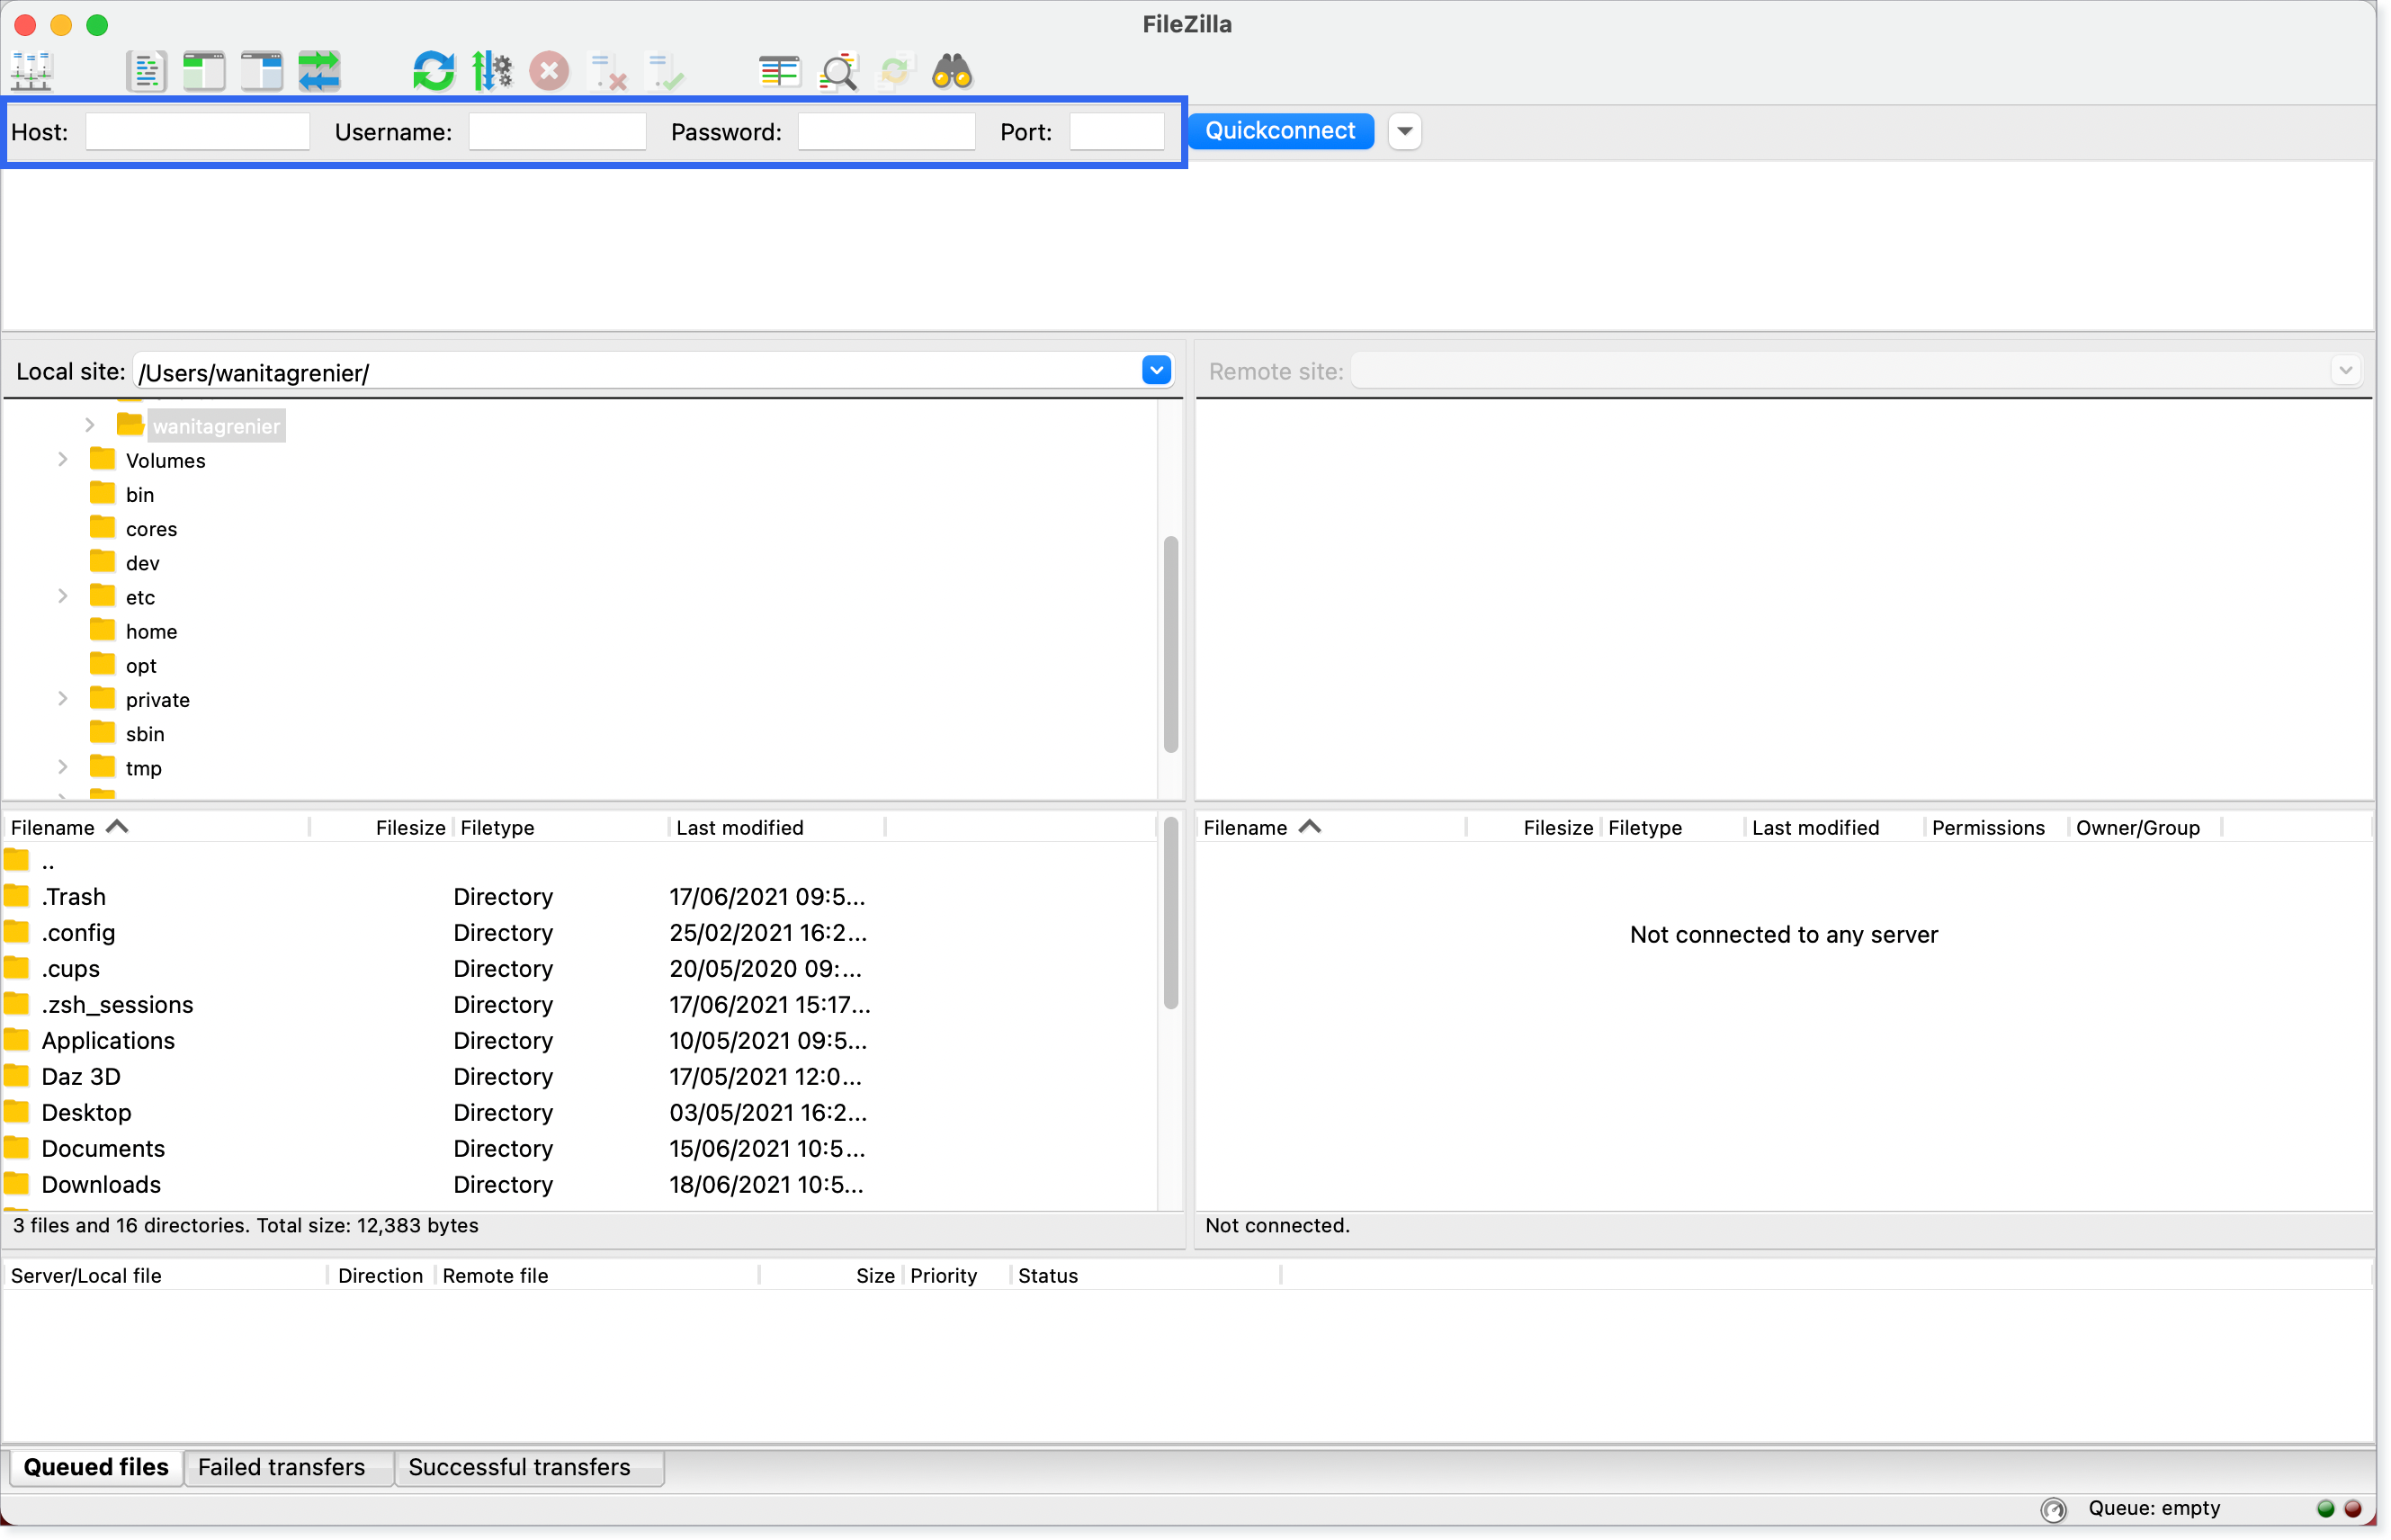Expand the wanitagrenier tree folder

tap(90, 426)
